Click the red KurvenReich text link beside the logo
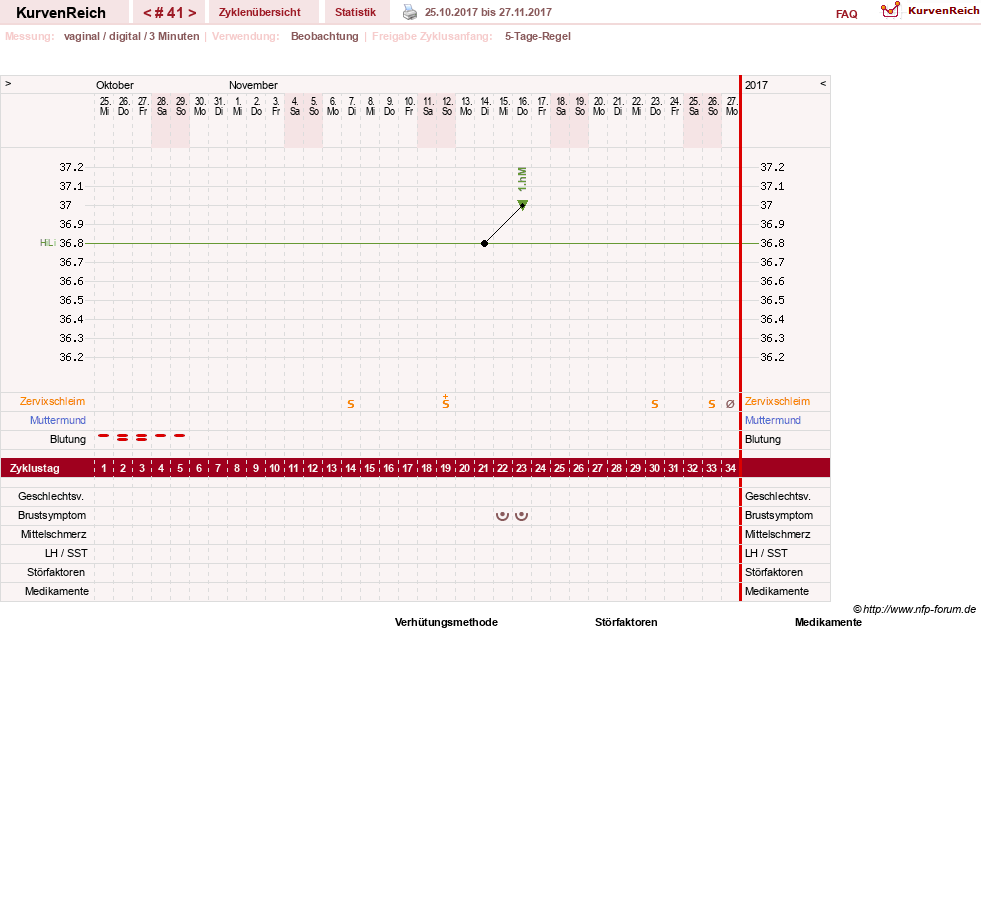This screenshot has height=901, width=981. click(x=943, y=11)
